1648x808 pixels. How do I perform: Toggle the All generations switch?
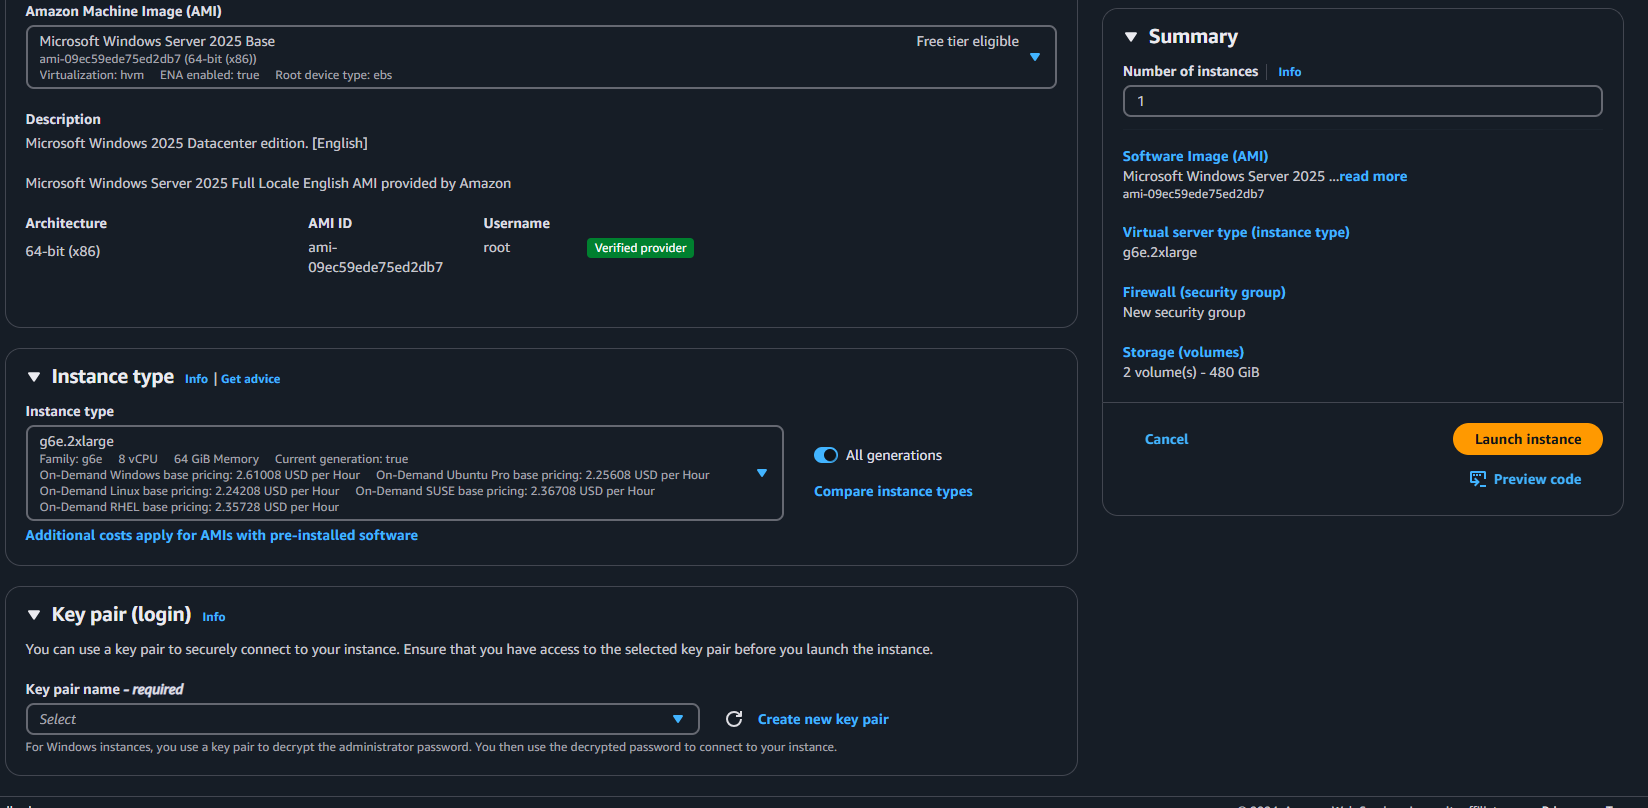tap(826, 455)
